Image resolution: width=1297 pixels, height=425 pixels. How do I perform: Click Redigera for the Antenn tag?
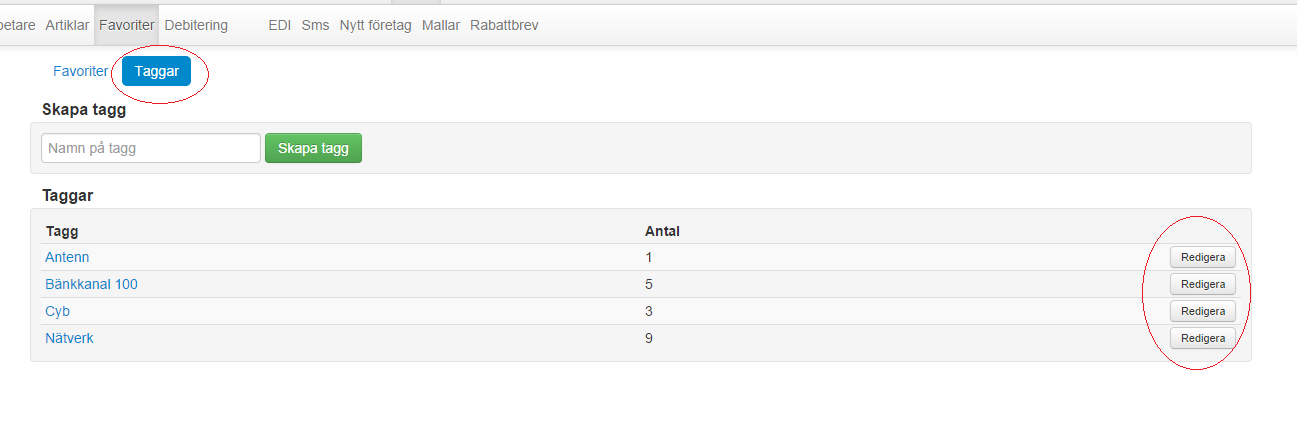[1202, 257]
